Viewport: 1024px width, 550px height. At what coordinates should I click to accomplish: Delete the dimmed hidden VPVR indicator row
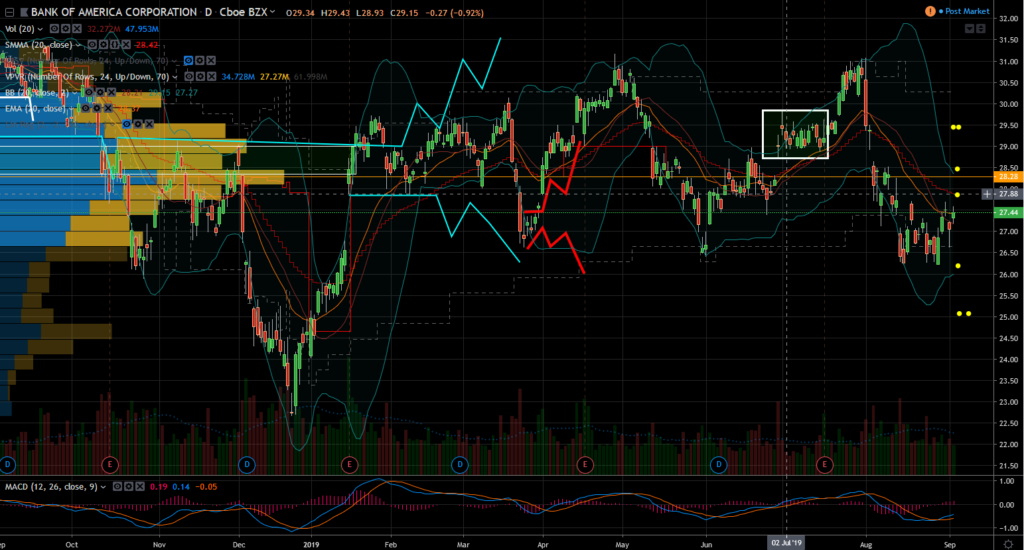tap(211, 61)
